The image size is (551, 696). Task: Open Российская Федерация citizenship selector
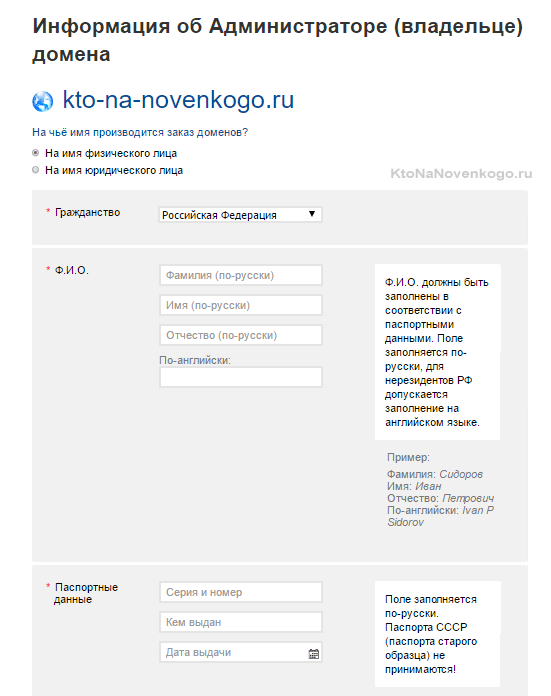(240, 215)
